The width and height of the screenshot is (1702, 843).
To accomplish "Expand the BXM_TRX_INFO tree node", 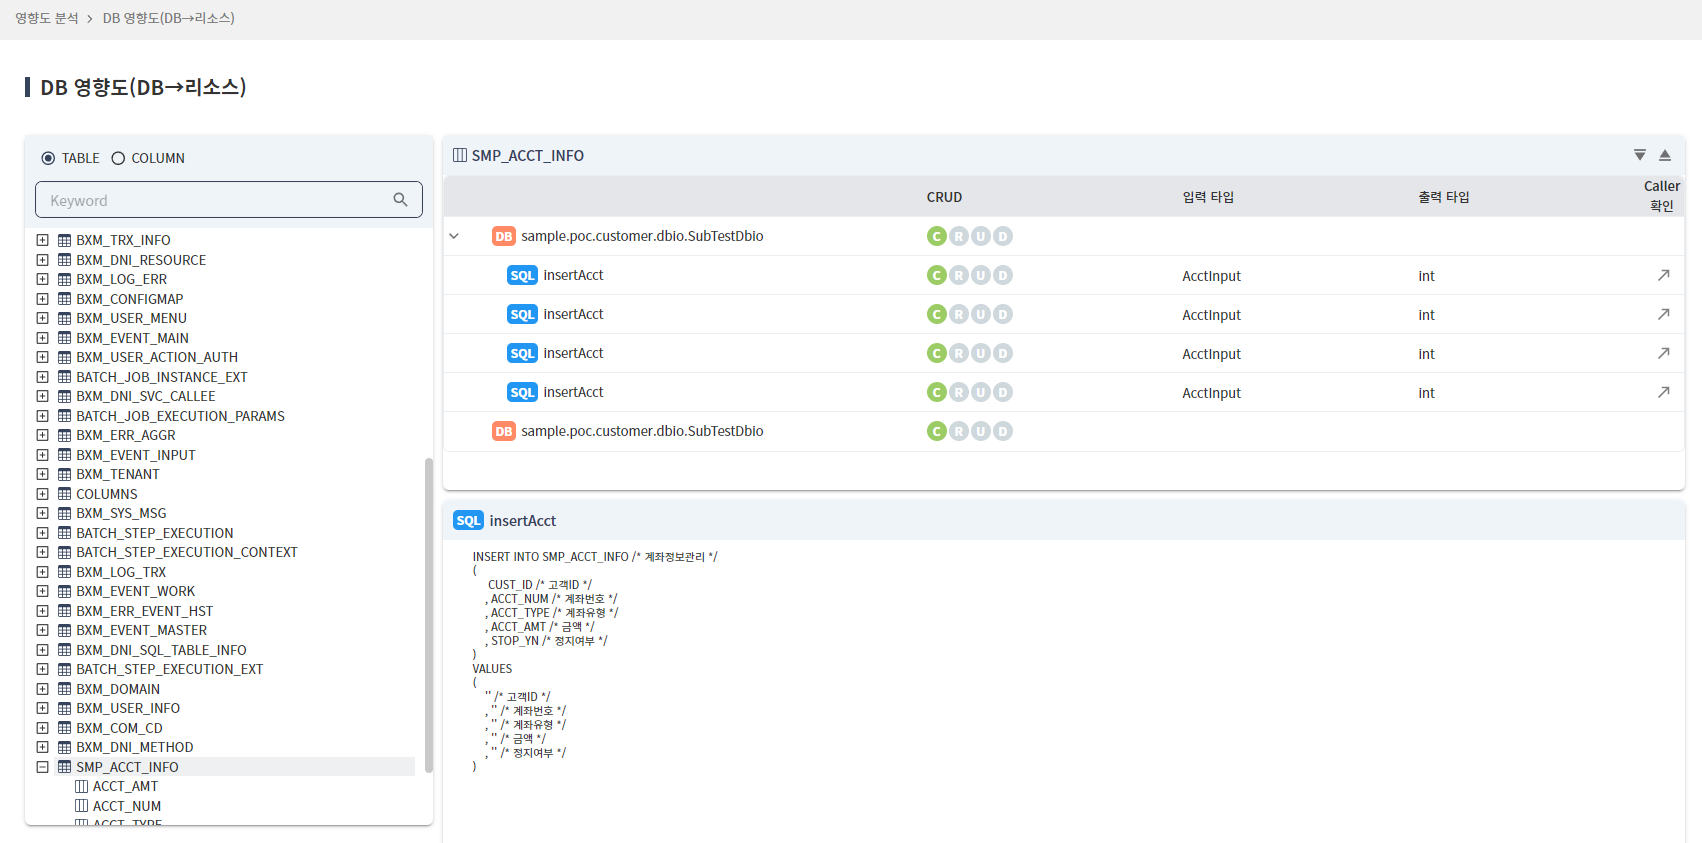I will pos(42,240).
